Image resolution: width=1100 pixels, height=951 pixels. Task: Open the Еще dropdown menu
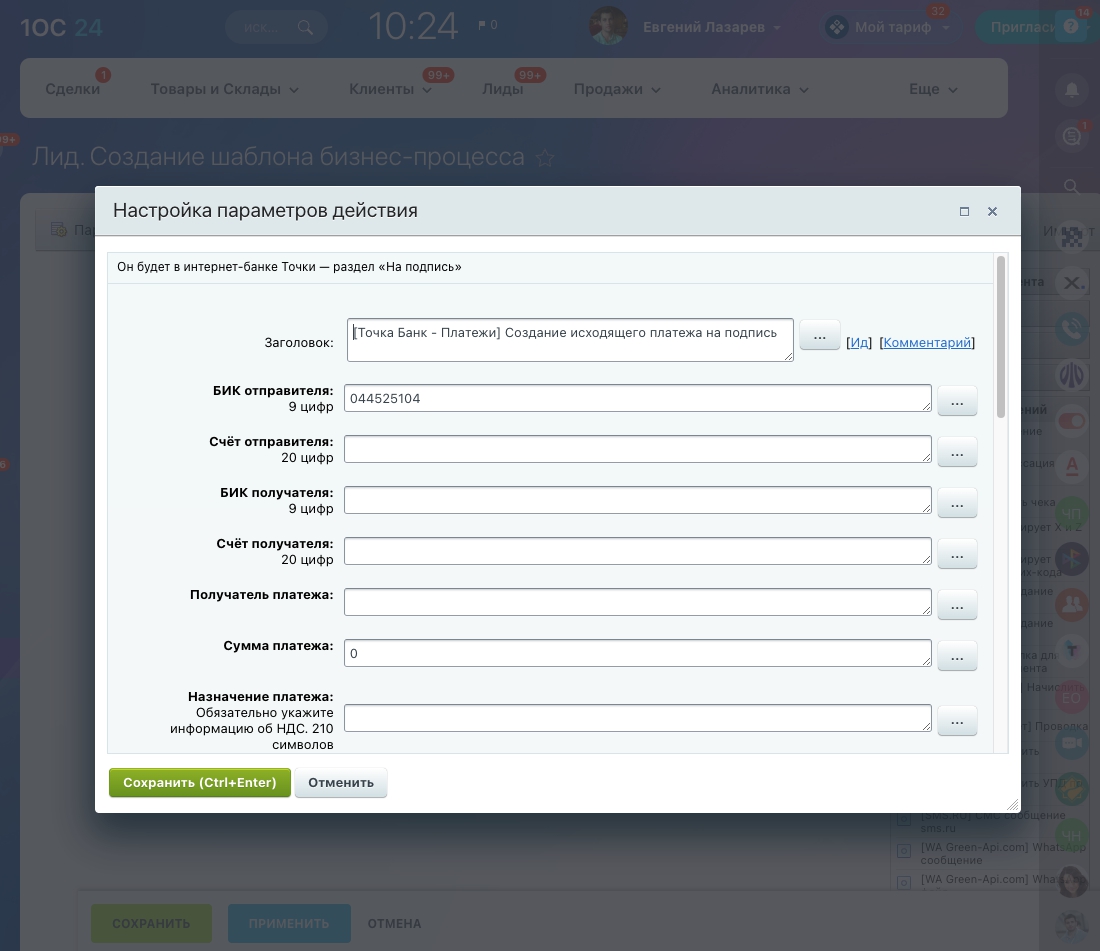(x=932, y=89)
